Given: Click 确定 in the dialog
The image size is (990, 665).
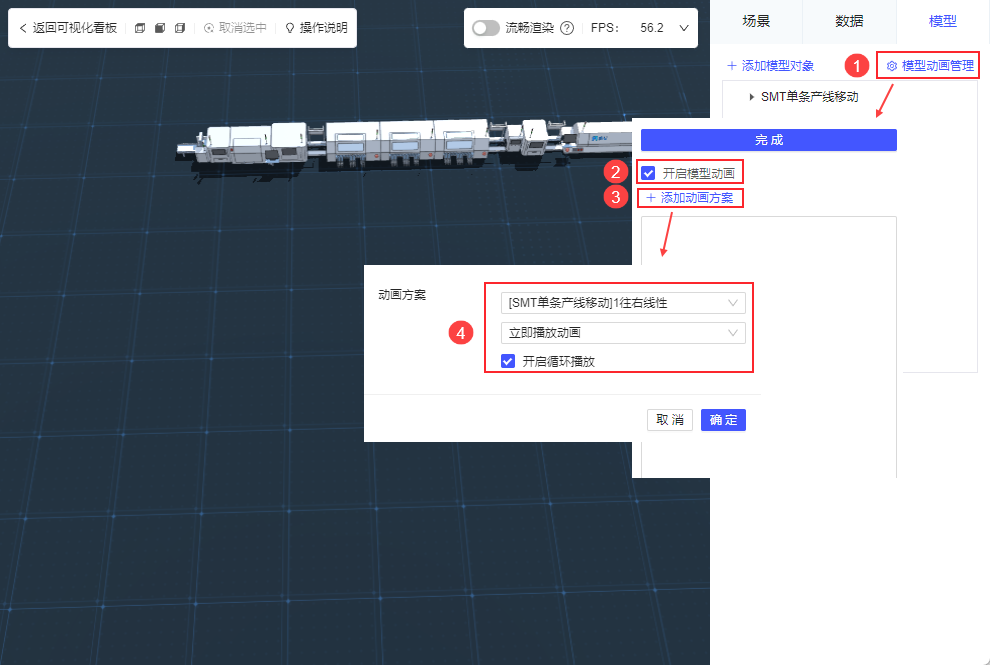Looking at the screenshot, I should 723,420.
